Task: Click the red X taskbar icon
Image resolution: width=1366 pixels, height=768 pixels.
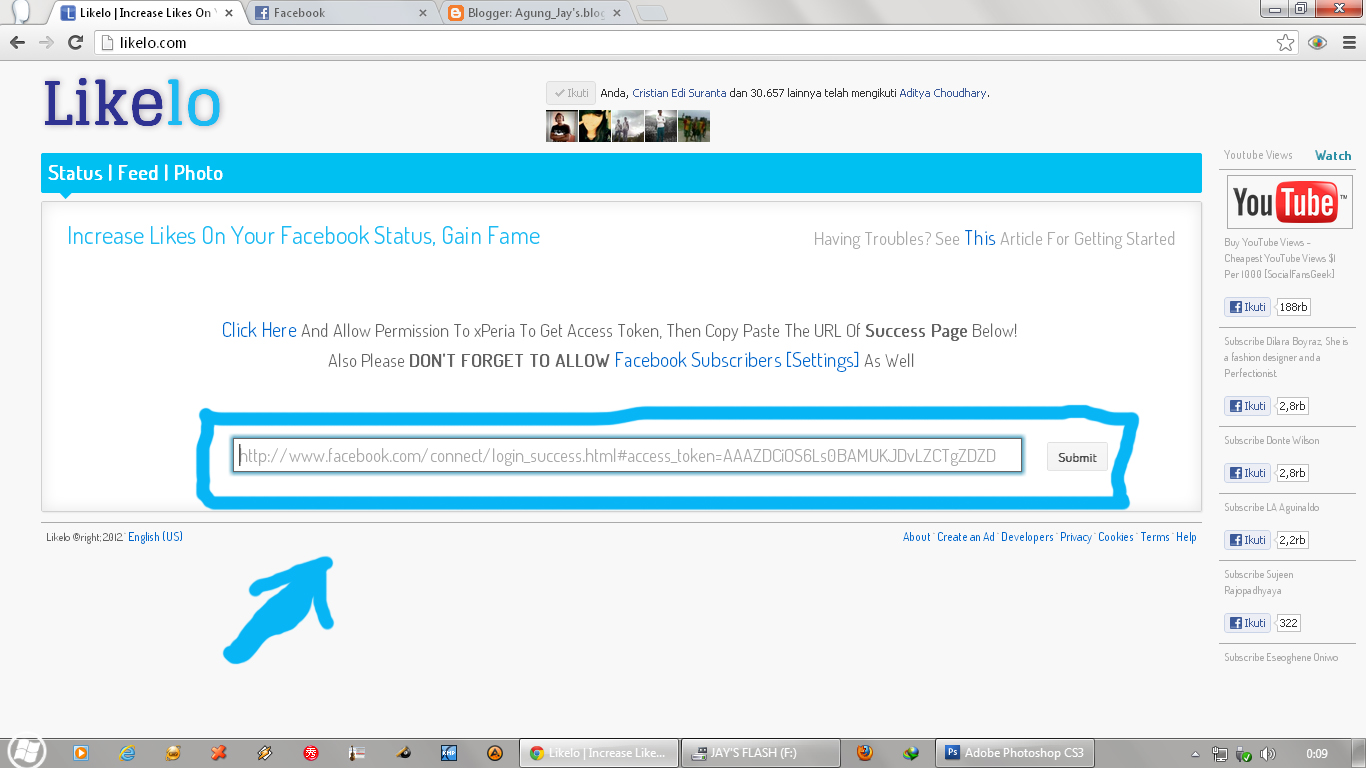Action: point(219,753)
